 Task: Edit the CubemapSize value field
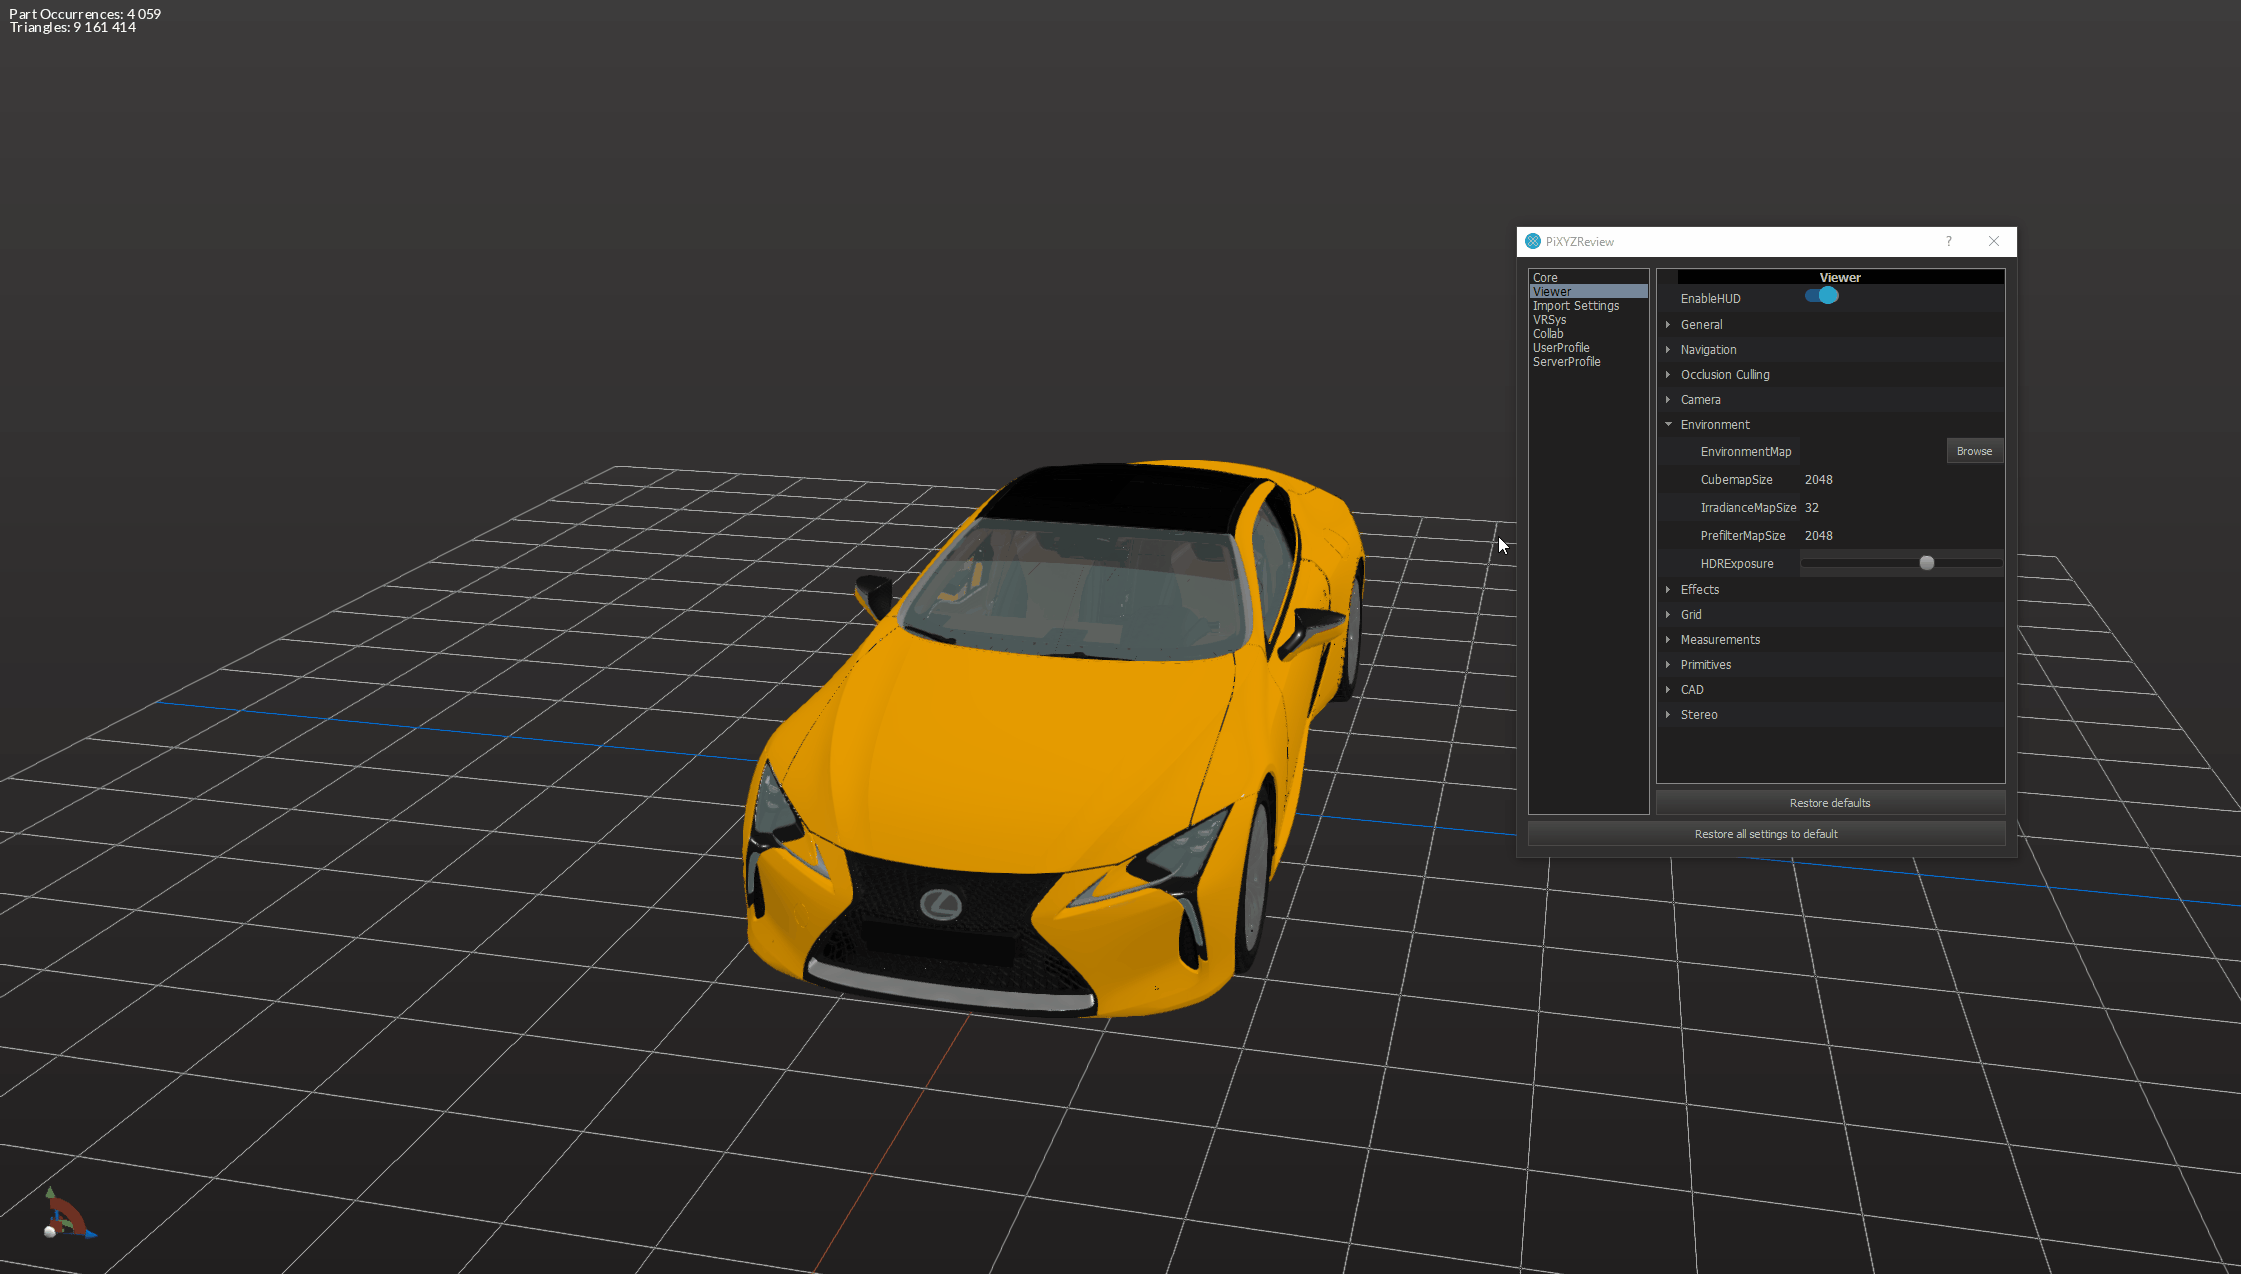[x=1902, y=480]
